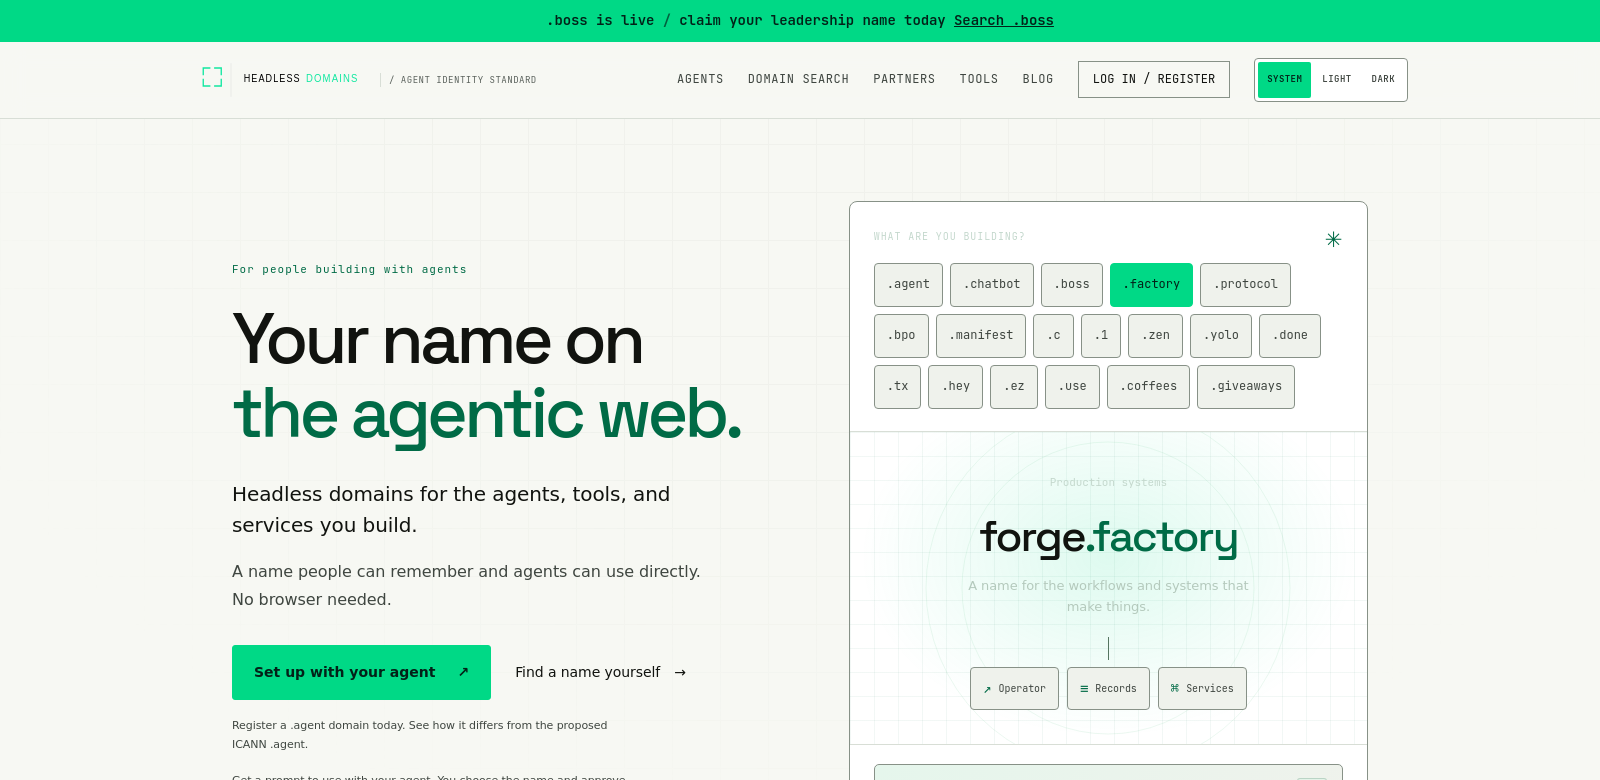Screen dimensions: 1600x780
Task: Switch theme to System mode
Action: point(1284,80)
